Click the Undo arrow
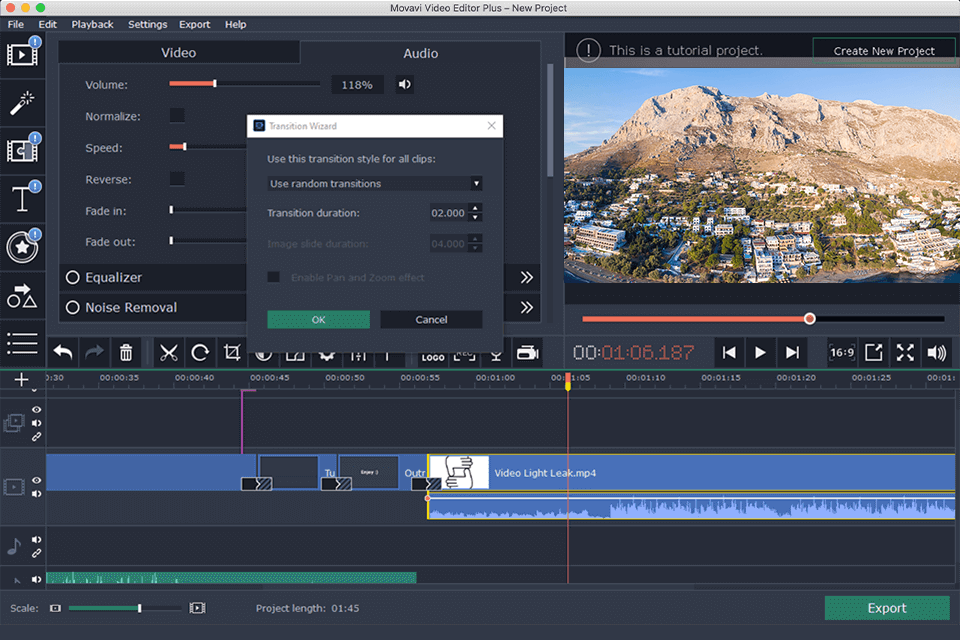960x640 pixels. coord(63,352)
